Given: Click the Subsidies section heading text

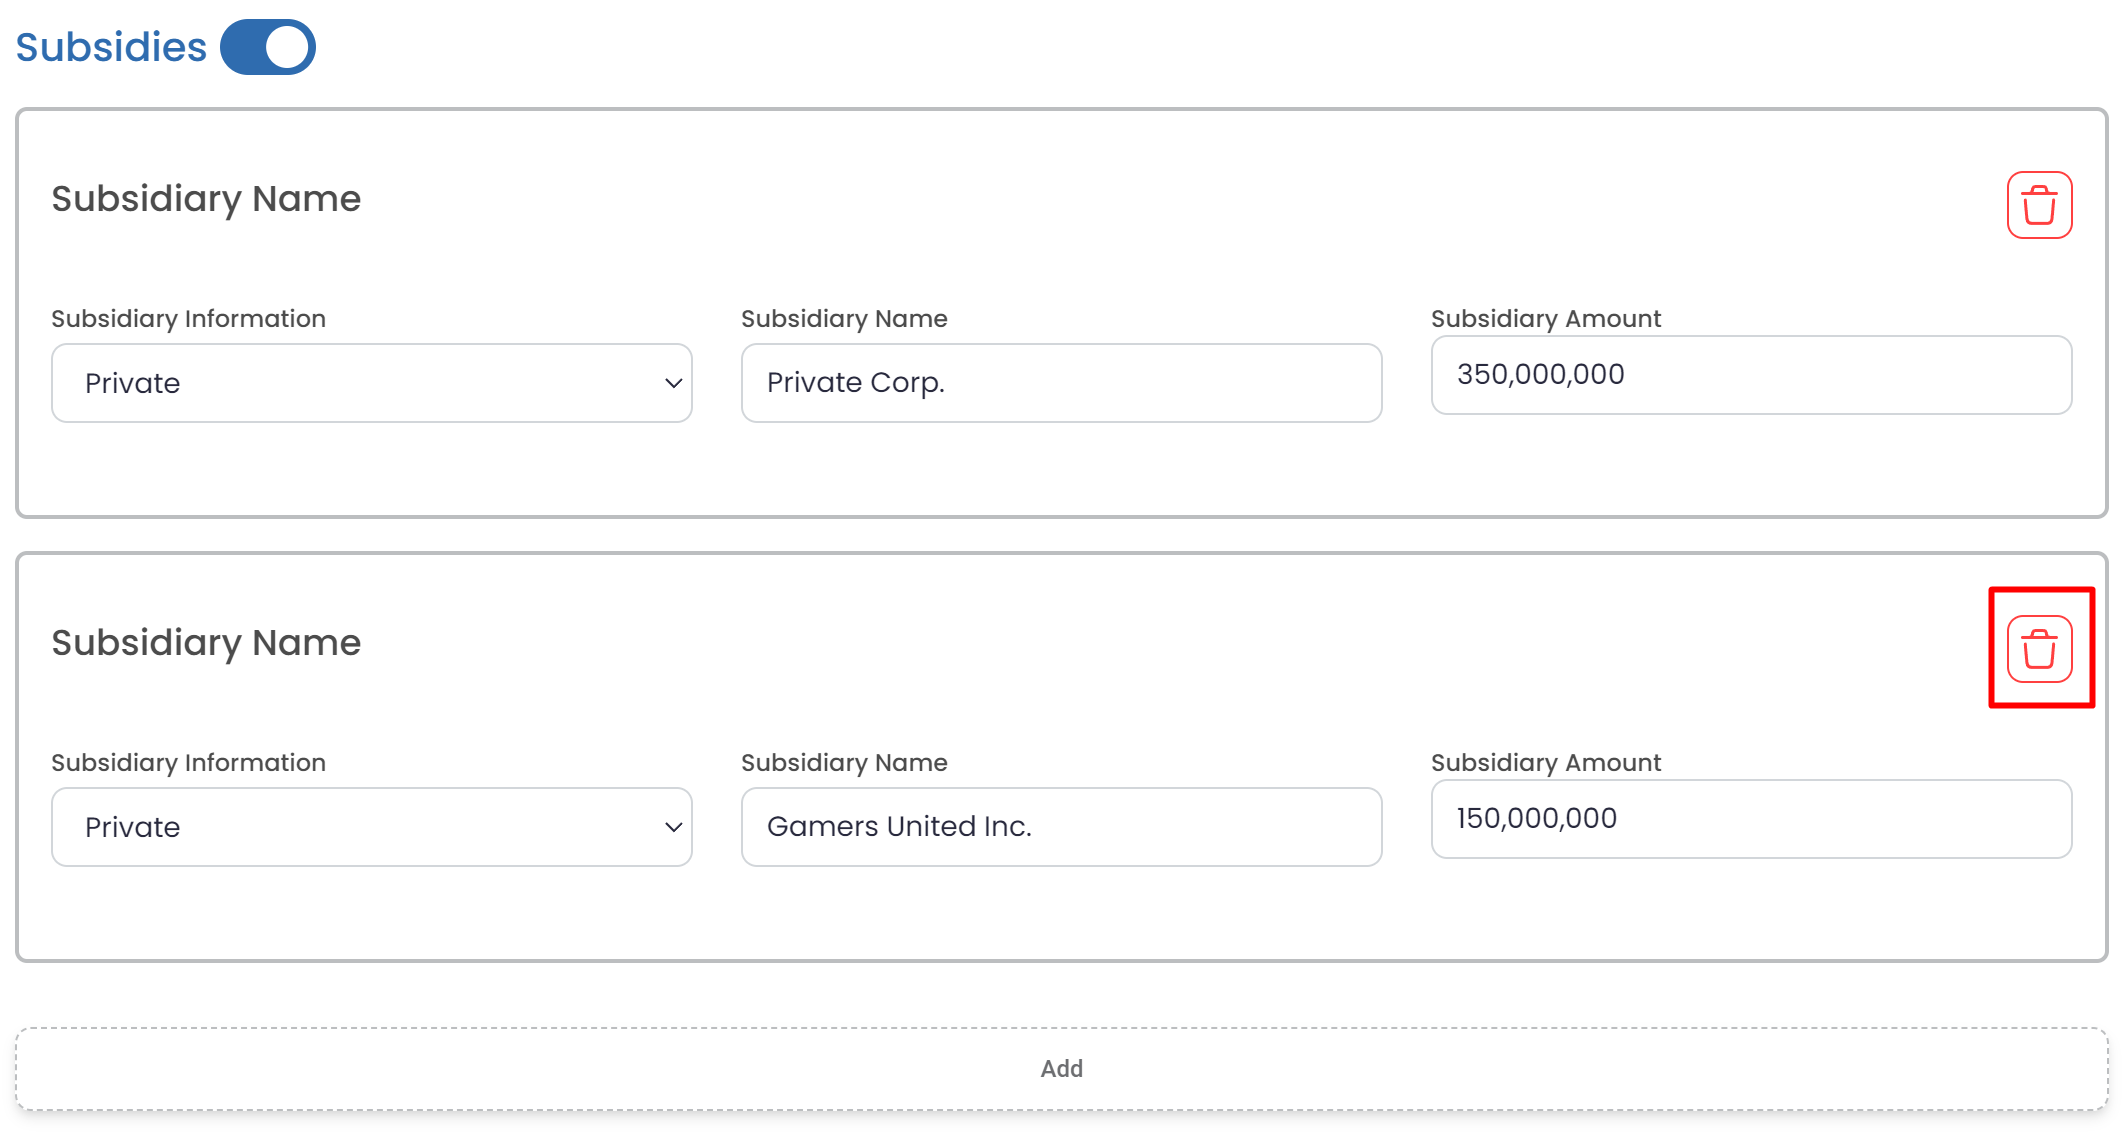Looking at the screenshot, I should click(111, 47).
